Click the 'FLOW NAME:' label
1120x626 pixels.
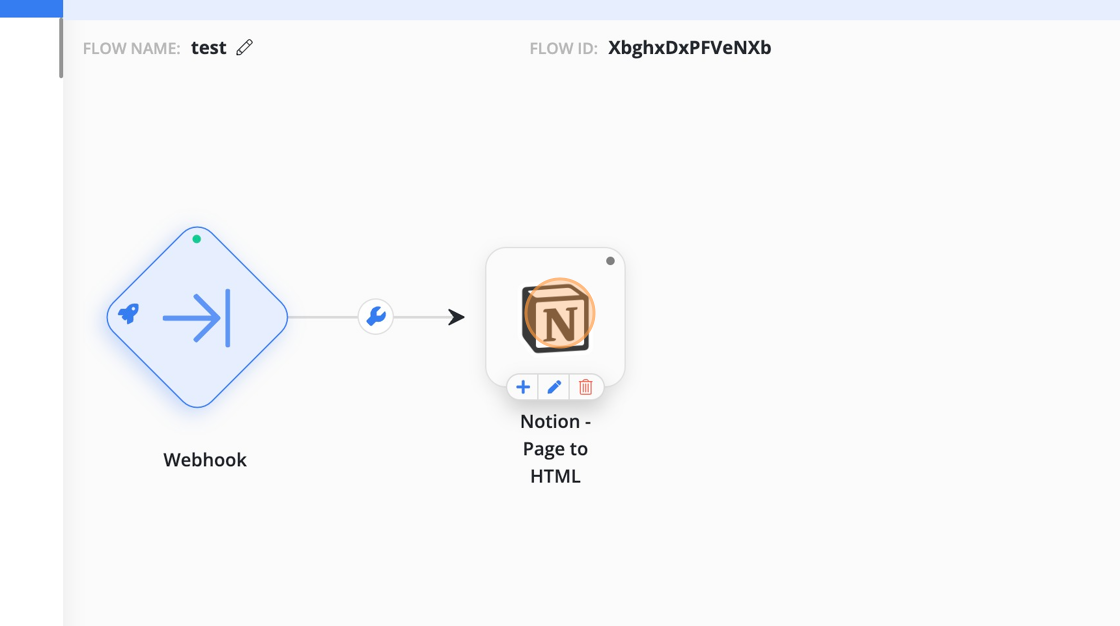pos(131,49)
